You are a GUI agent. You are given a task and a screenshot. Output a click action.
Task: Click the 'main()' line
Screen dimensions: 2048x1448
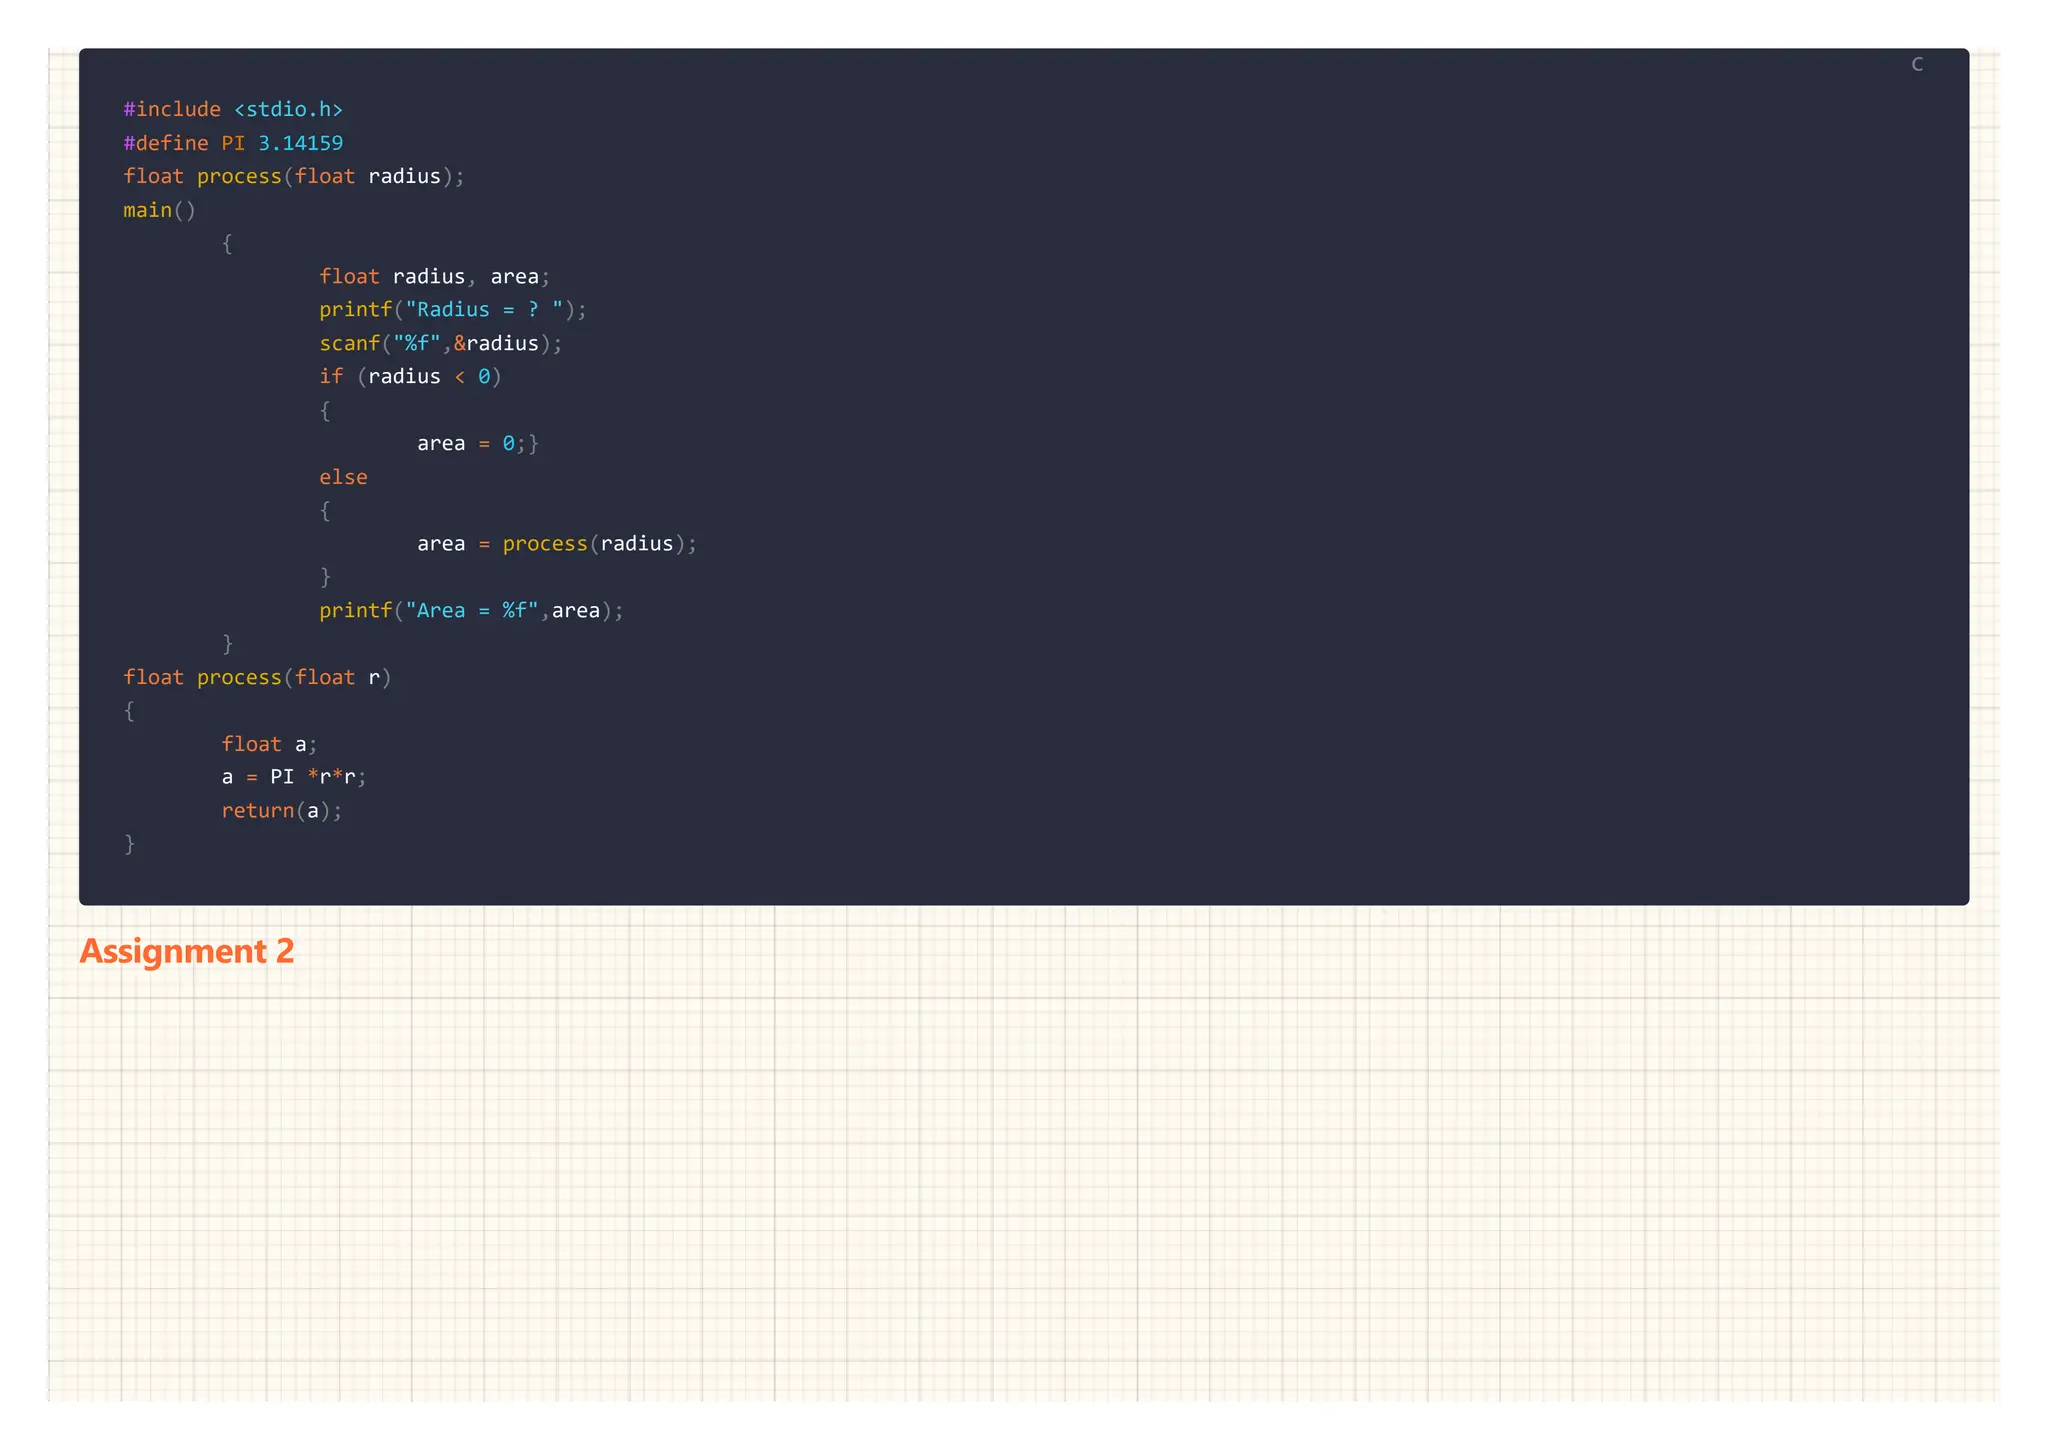point(160,210)
